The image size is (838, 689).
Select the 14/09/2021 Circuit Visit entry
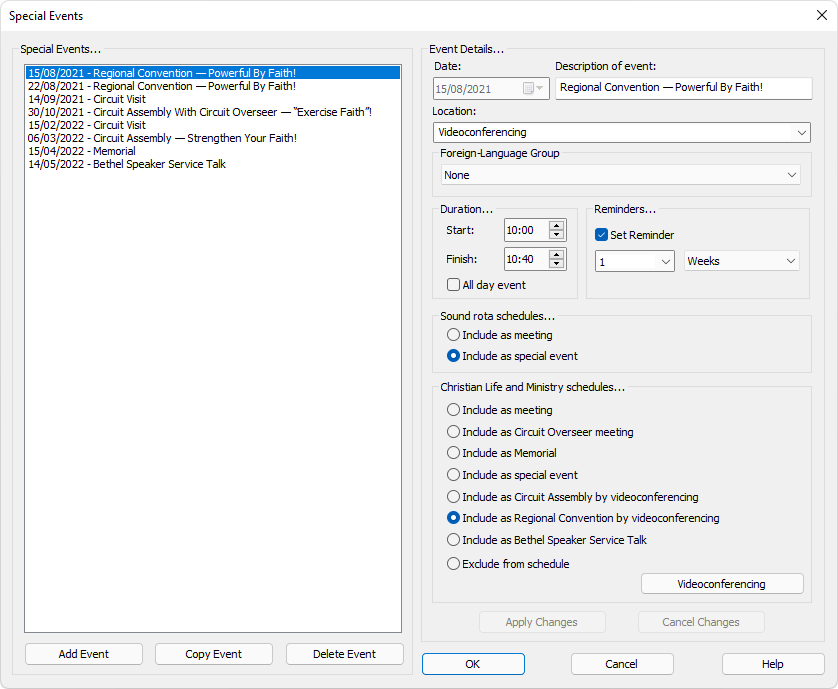coord(87,99)
